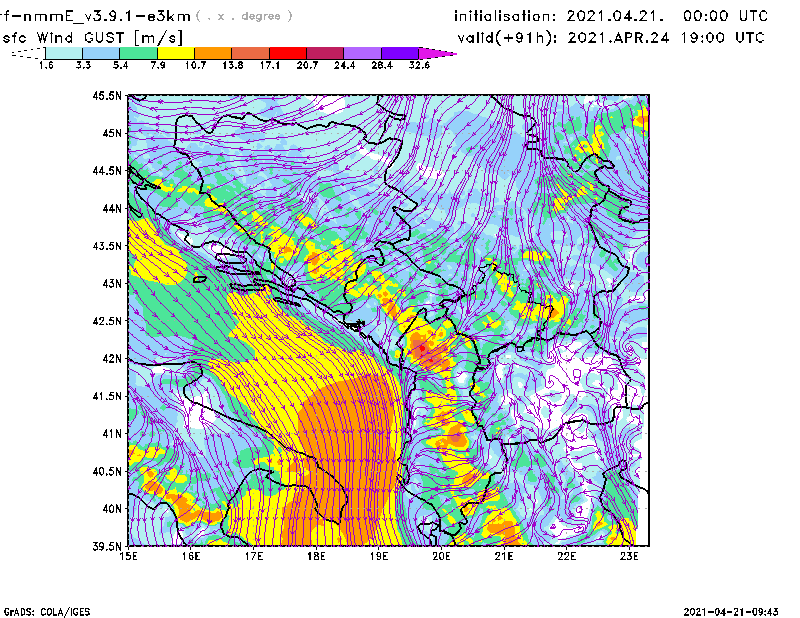Click the 40.5N latitude label
This screenshot has width=800, height=618.
point(107,472)
